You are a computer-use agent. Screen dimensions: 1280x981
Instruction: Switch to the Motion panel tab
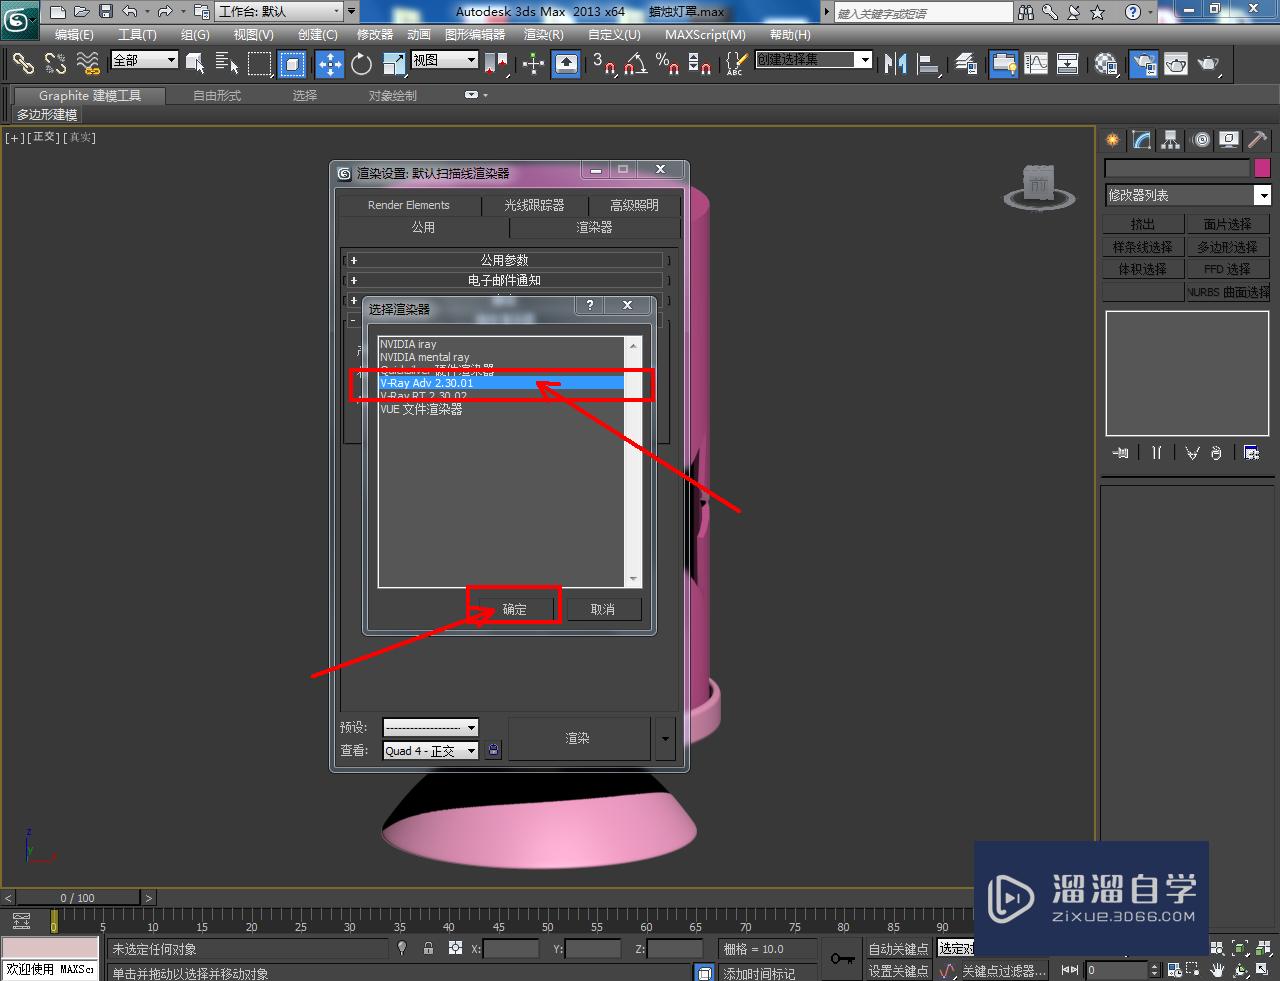tap(1200, 140)
